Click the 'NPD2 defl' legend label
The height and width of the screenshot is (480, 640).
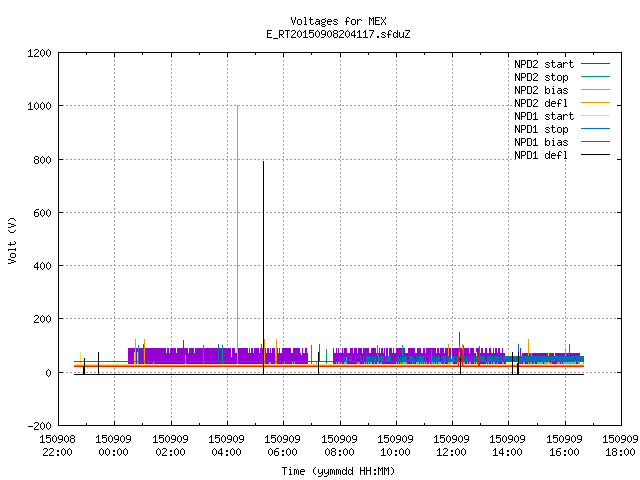point(541,103)
